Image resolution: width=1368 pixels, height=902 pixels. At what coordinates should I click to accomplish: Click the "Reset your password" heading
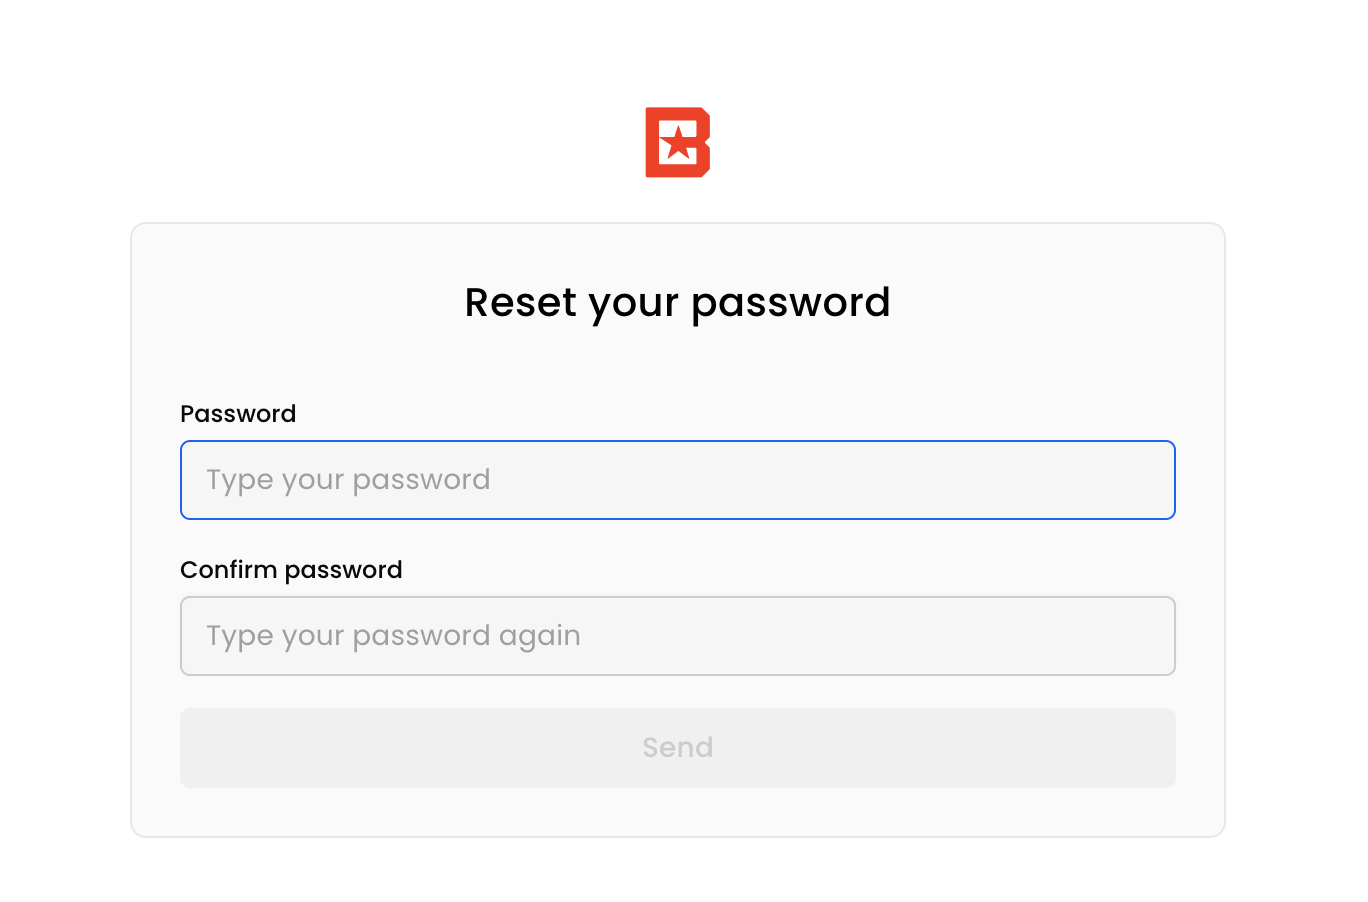[677, 303]
